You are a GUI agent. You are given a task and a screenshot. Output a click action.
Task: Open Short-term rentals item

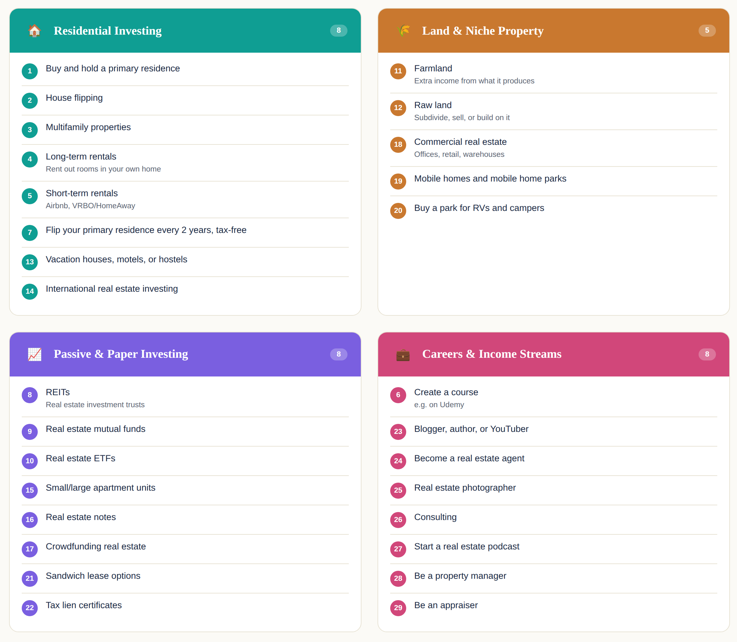[185, 200]
